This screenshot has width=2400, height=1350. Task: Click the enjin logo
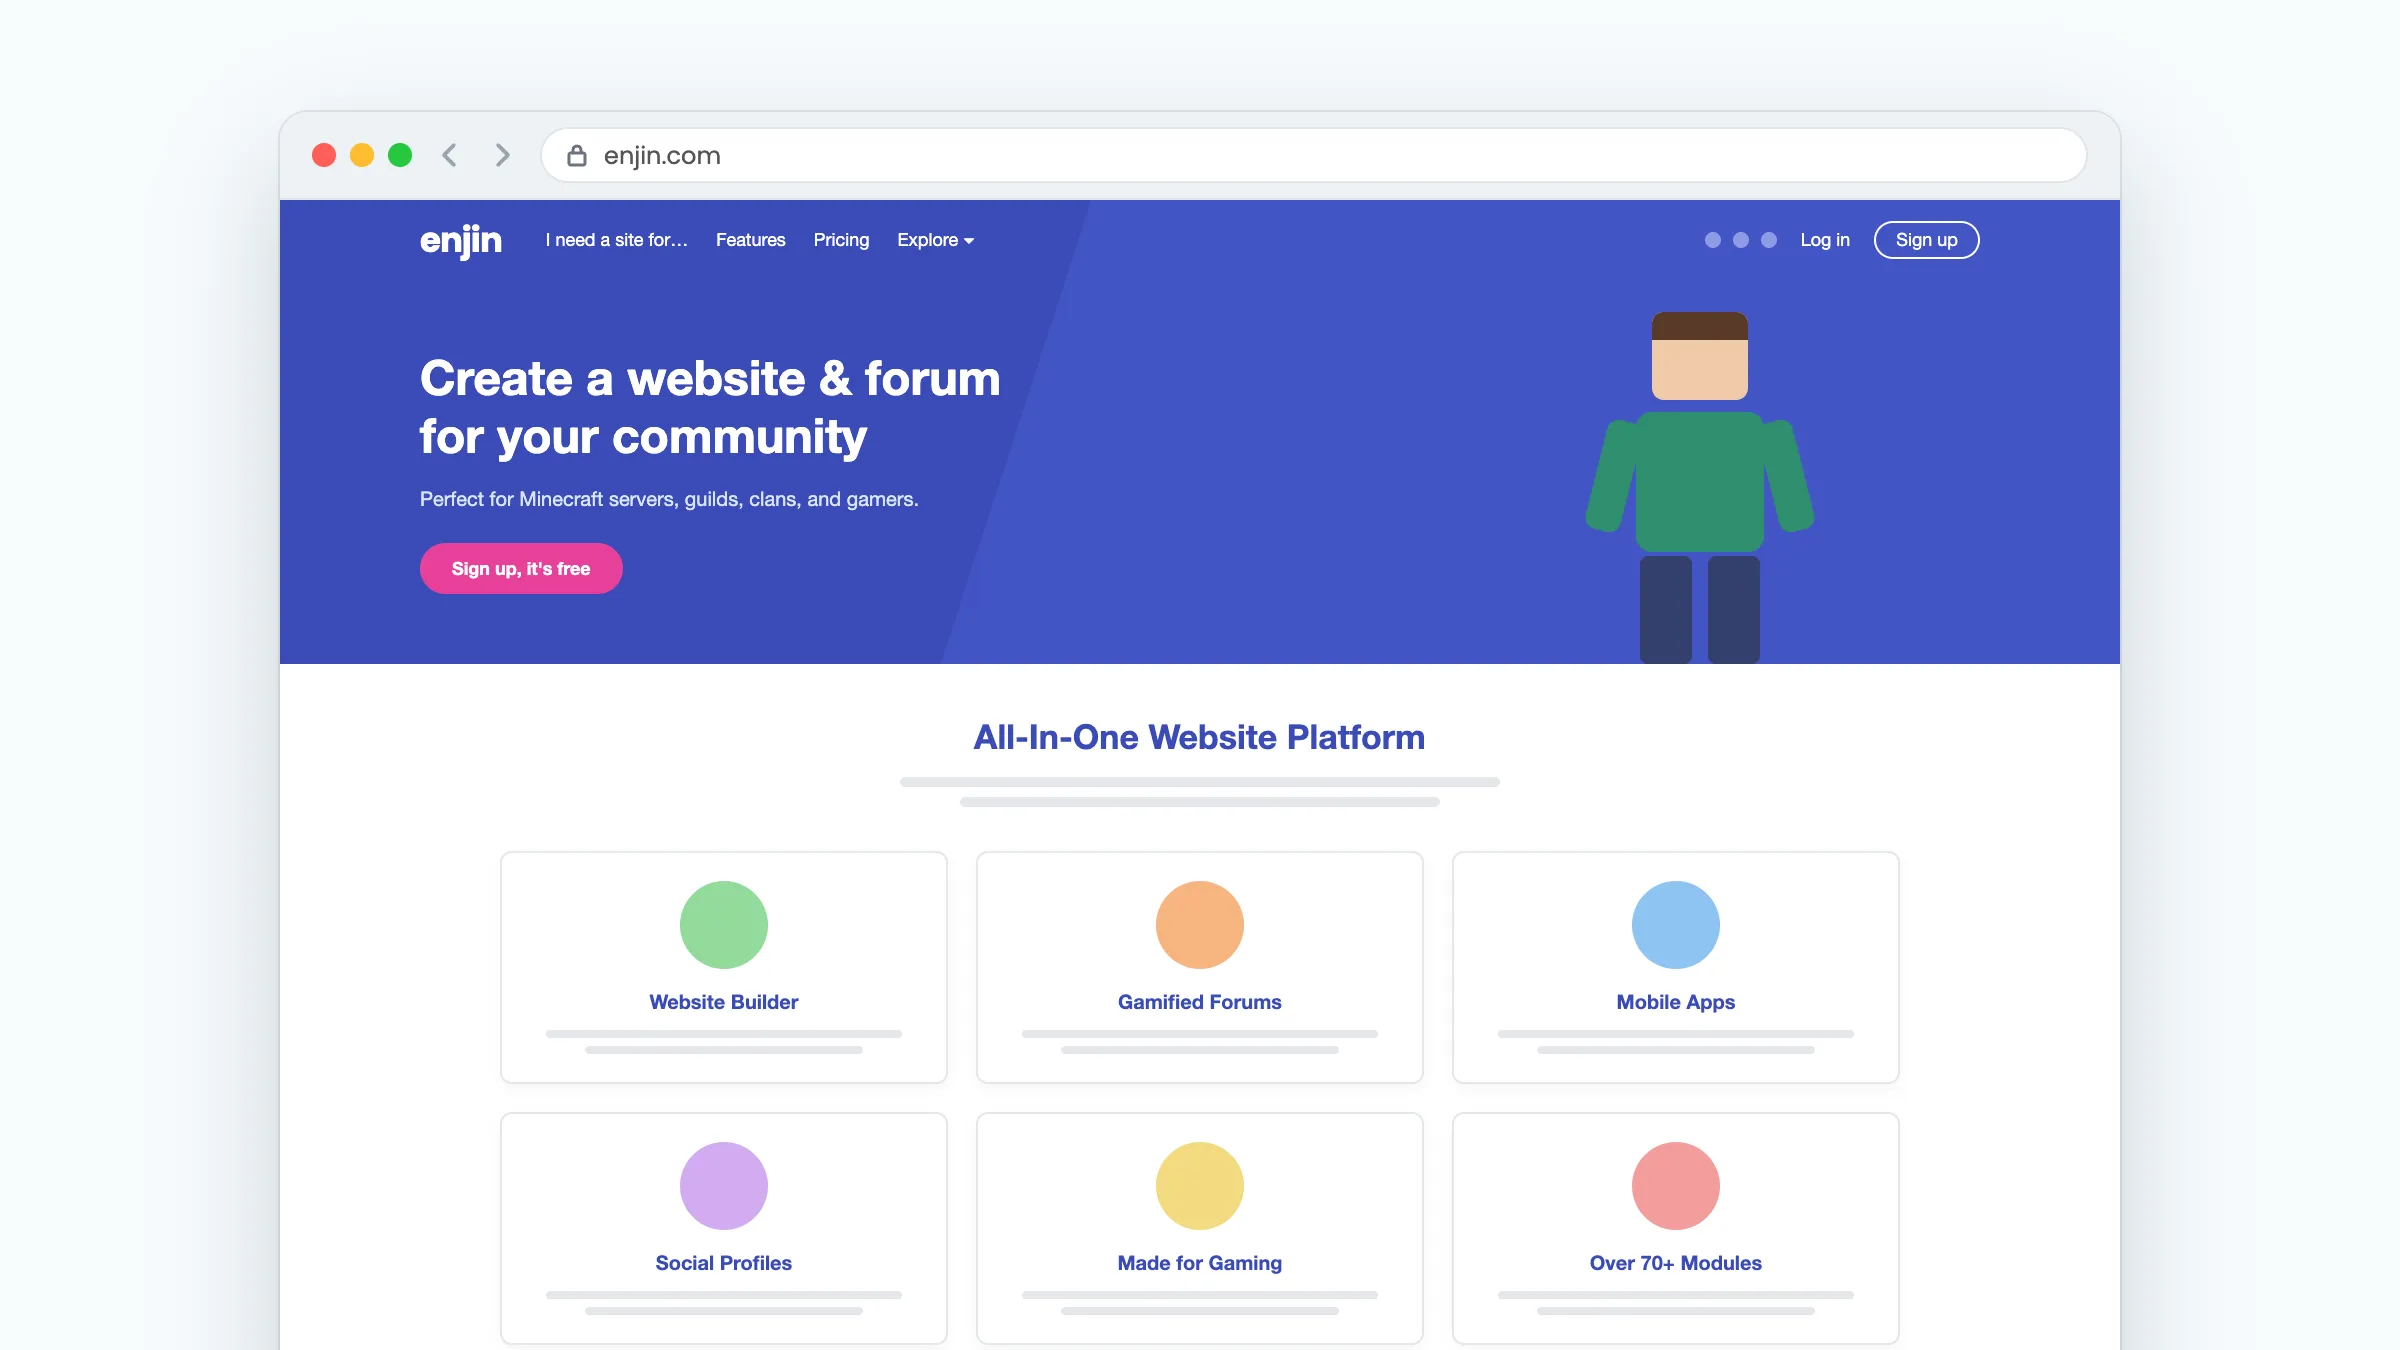point(461,241)
